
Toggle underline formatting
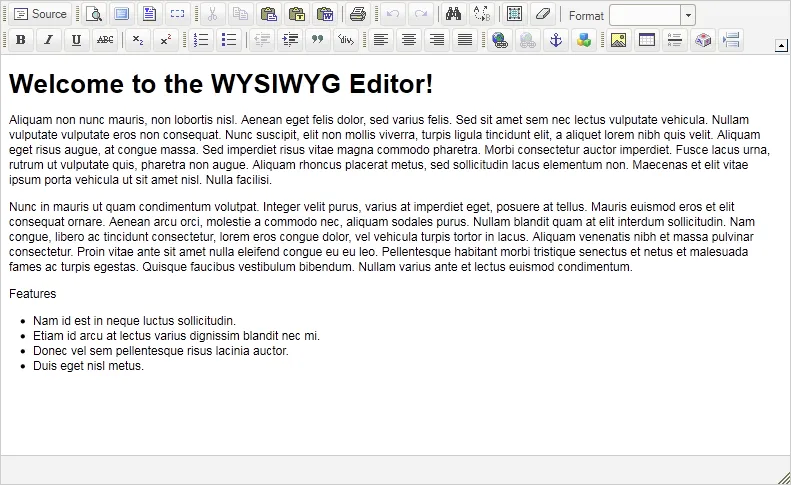tap(76, 40)
